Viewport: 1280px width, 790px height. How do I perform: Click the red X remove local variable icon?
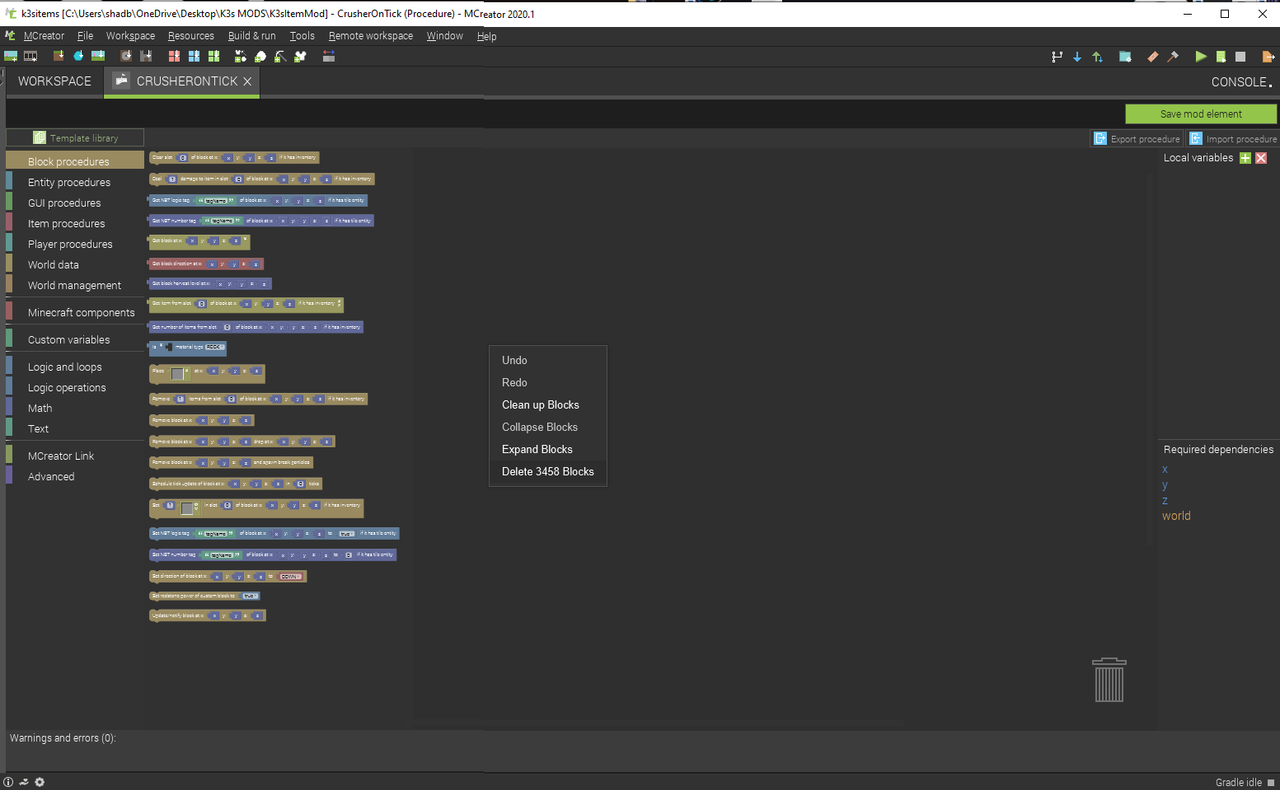[1261, 158]
